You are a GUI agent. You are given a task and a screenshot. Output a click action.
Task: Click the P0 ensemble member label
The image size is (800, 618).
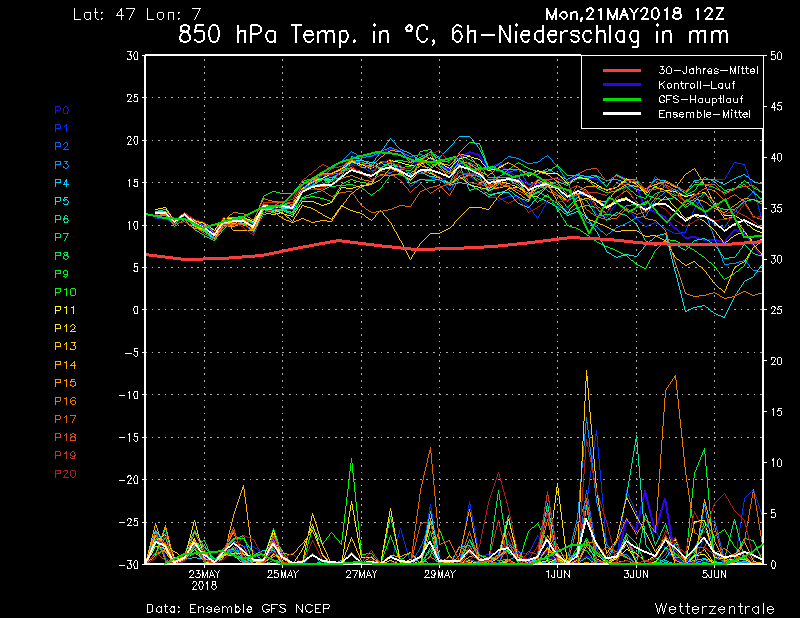61,110
